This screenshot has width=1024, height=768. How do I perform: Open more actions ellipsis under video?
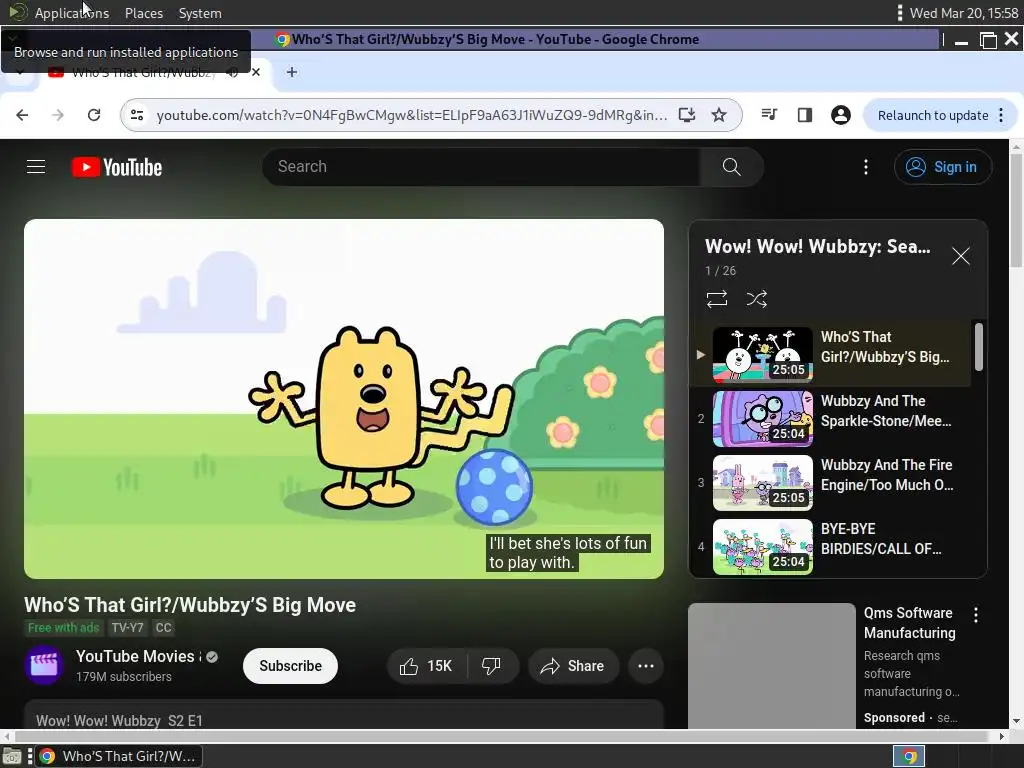tap(646, 666)
